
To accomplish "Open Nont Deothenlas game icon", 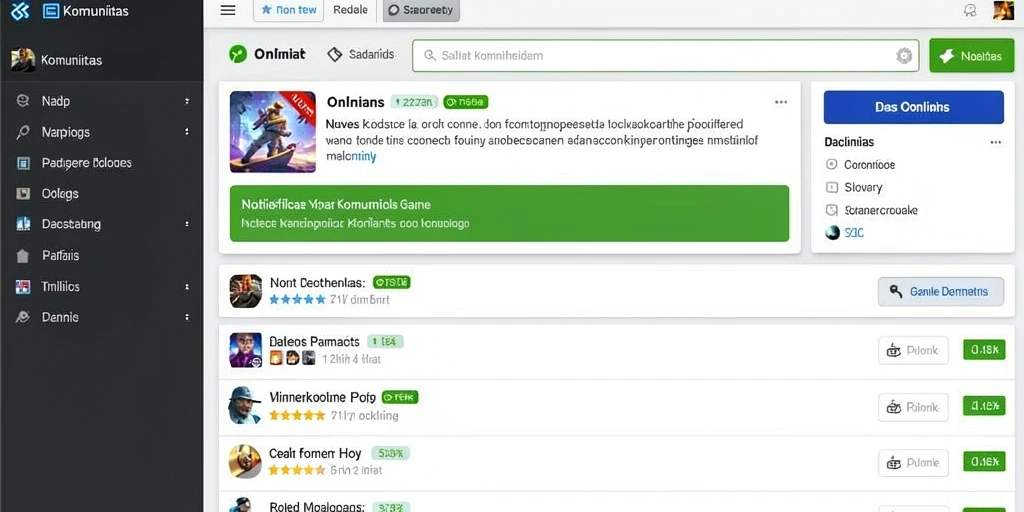I will 246,291.
